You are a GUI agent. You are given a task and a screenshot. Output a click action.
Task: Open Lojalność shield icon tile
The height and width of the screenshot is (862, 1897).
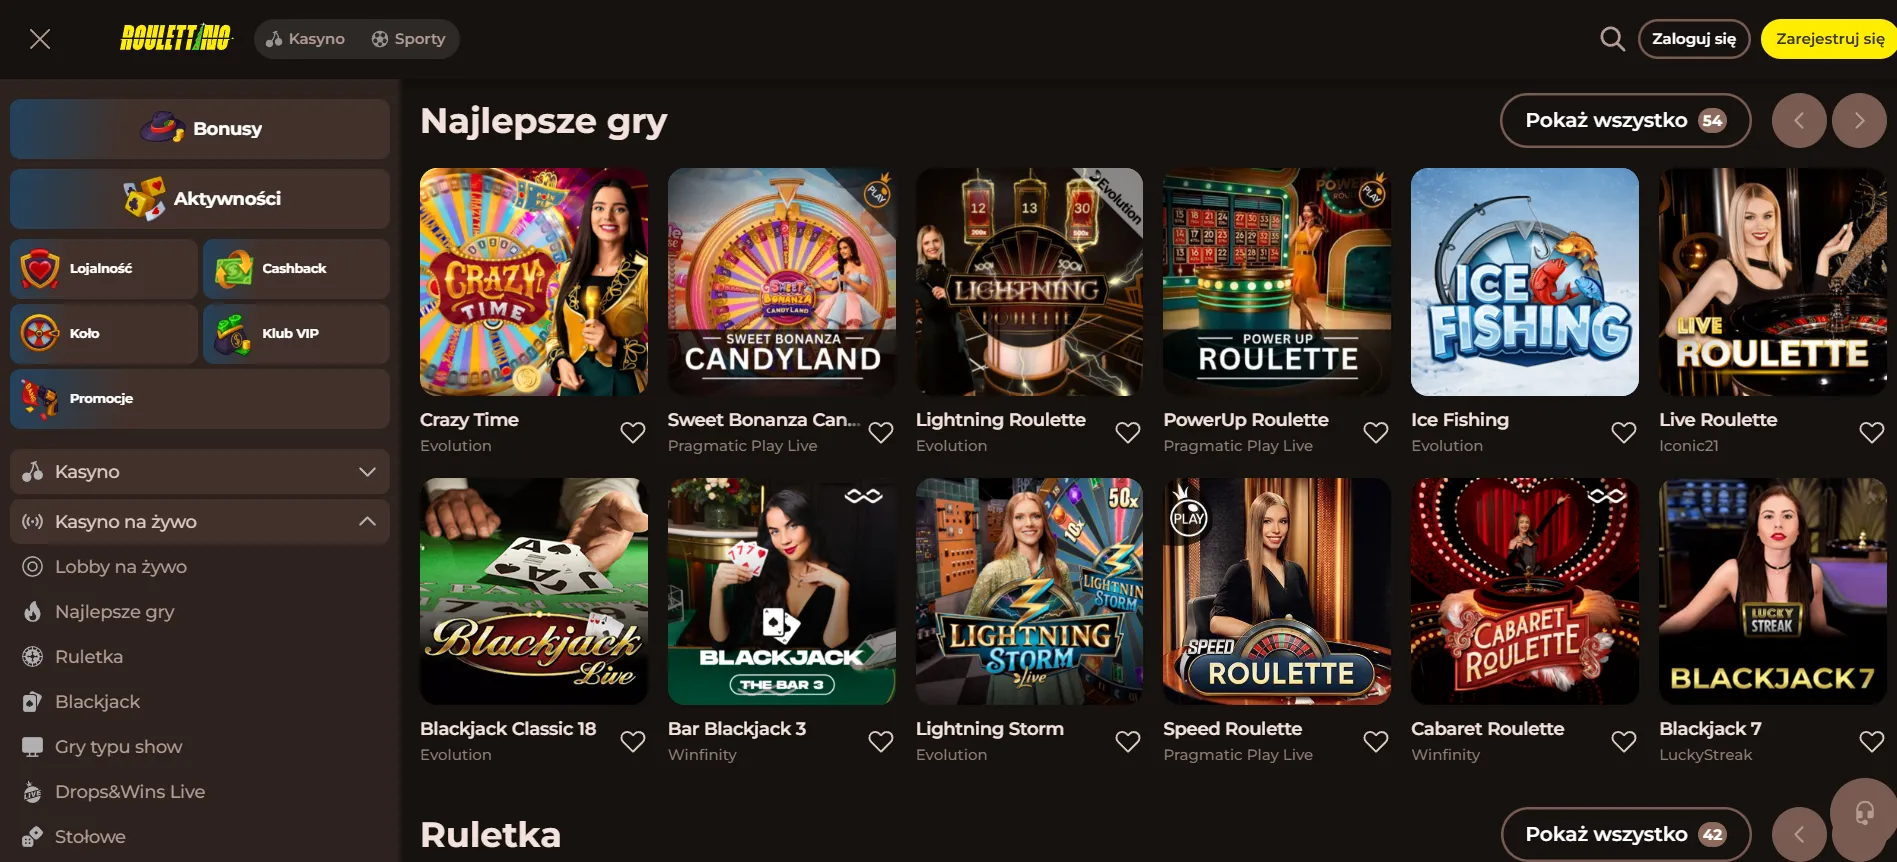104,268
